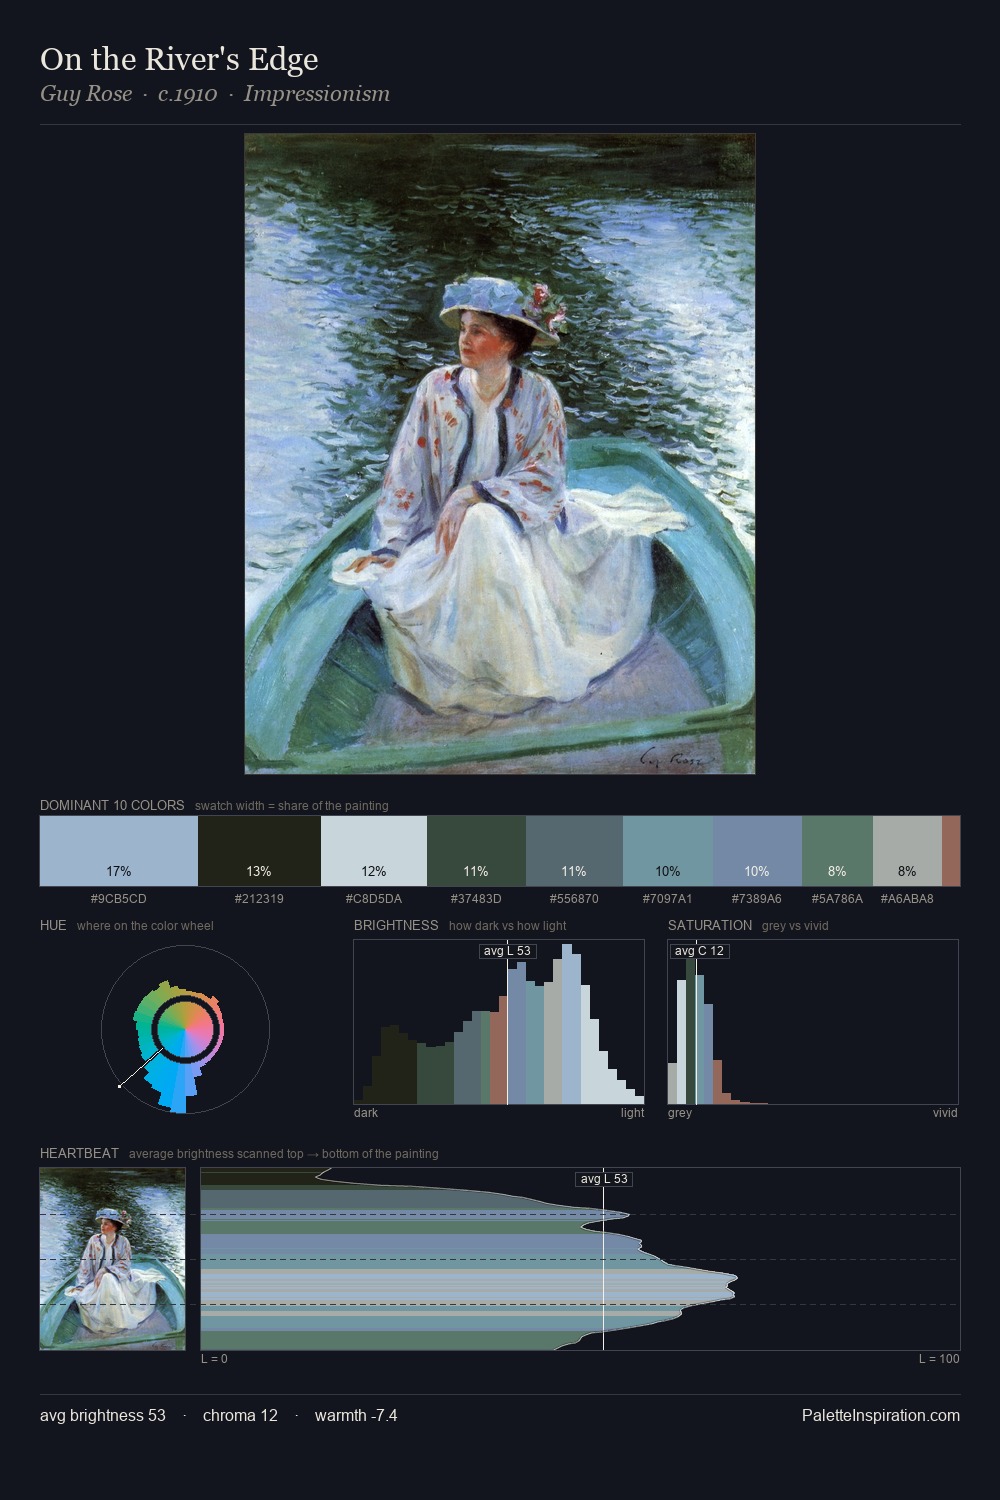
Task: Click the 'vivid' axis label
Action: point(945,1113)
